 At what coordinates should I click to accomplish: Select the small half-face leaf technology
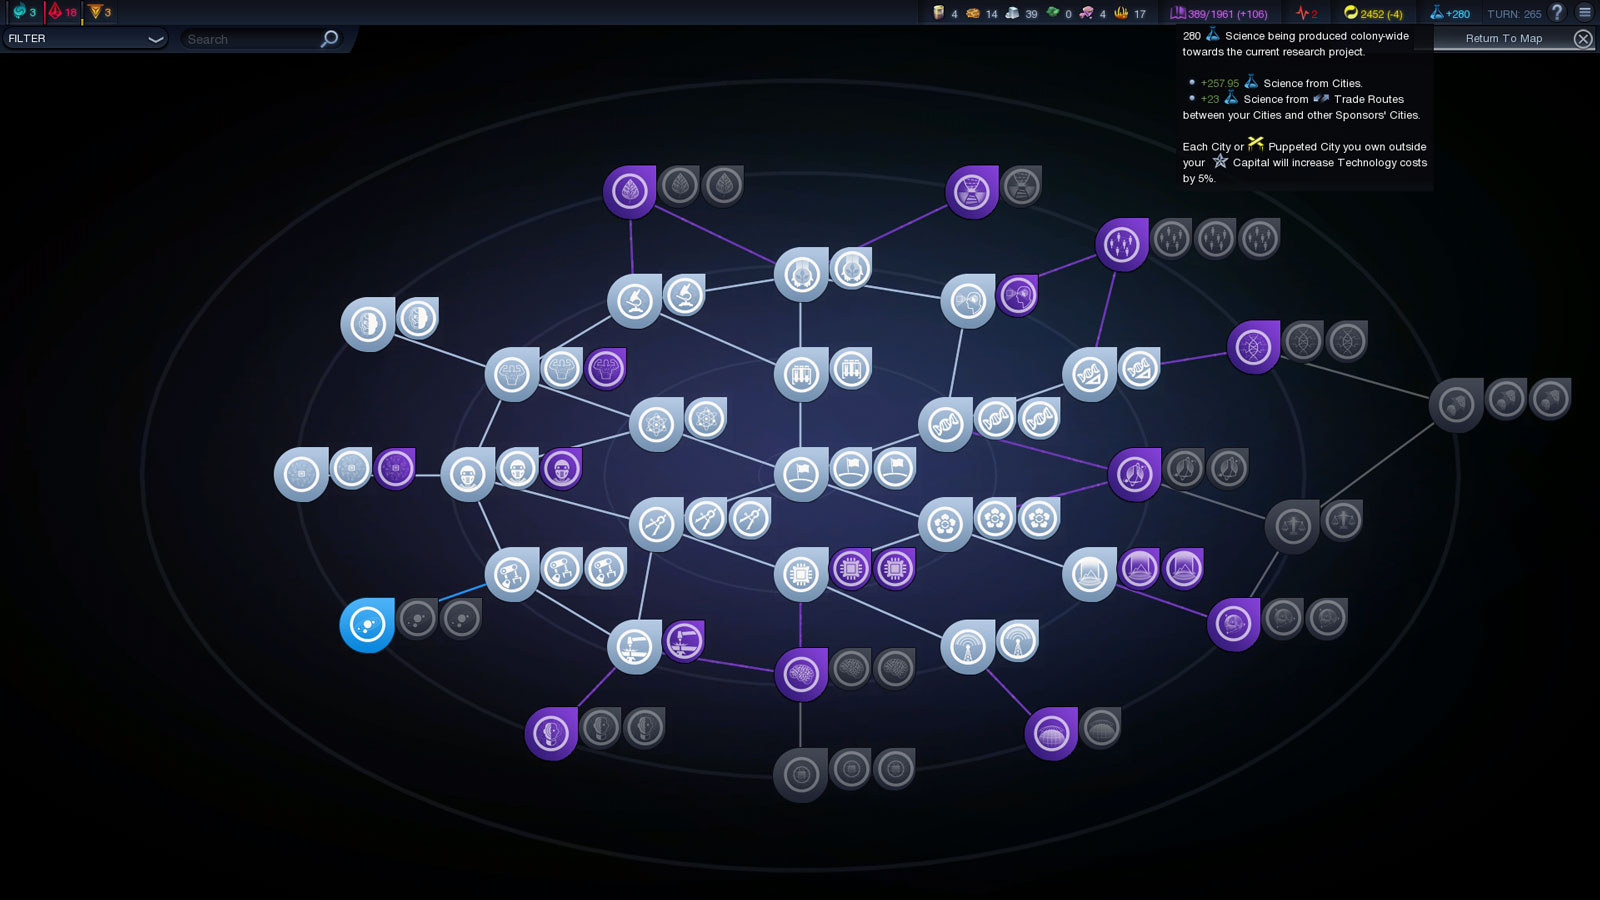coord(417,318)
